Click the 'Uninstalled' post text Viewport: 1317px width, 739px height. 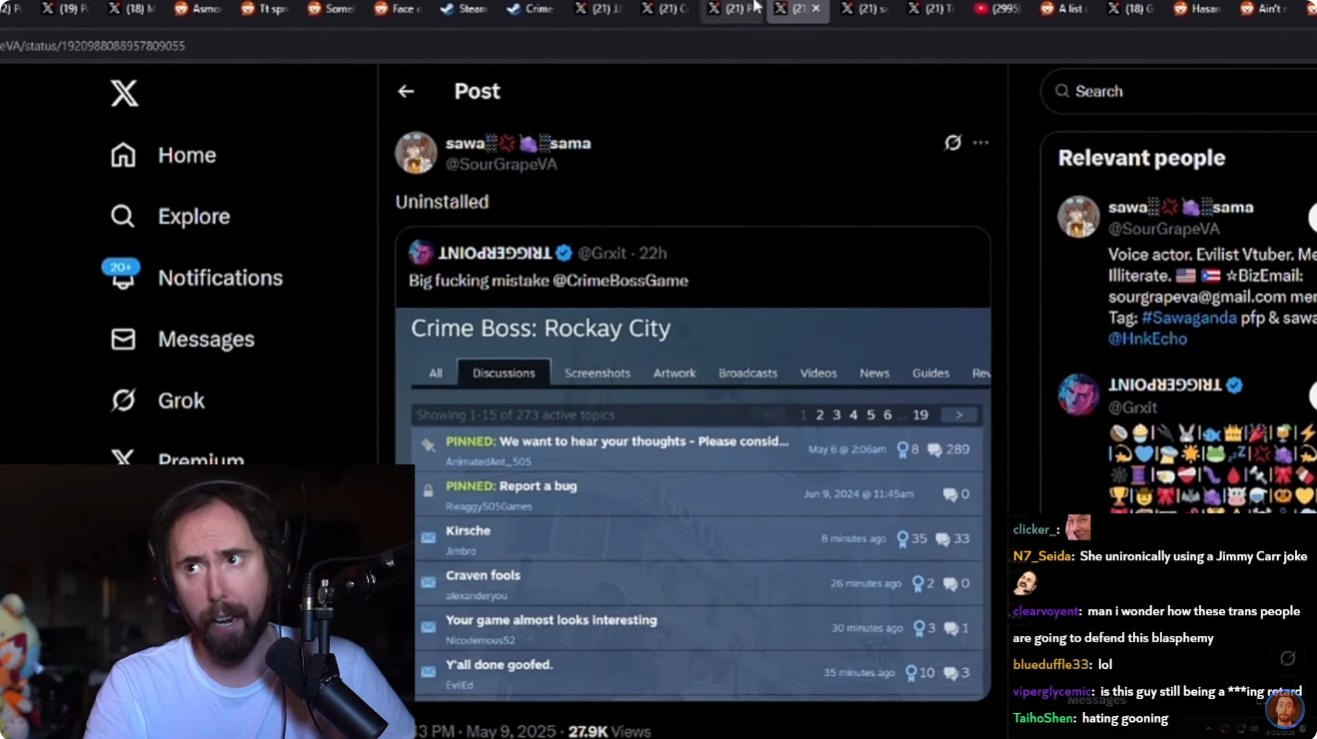coord(442,201)
